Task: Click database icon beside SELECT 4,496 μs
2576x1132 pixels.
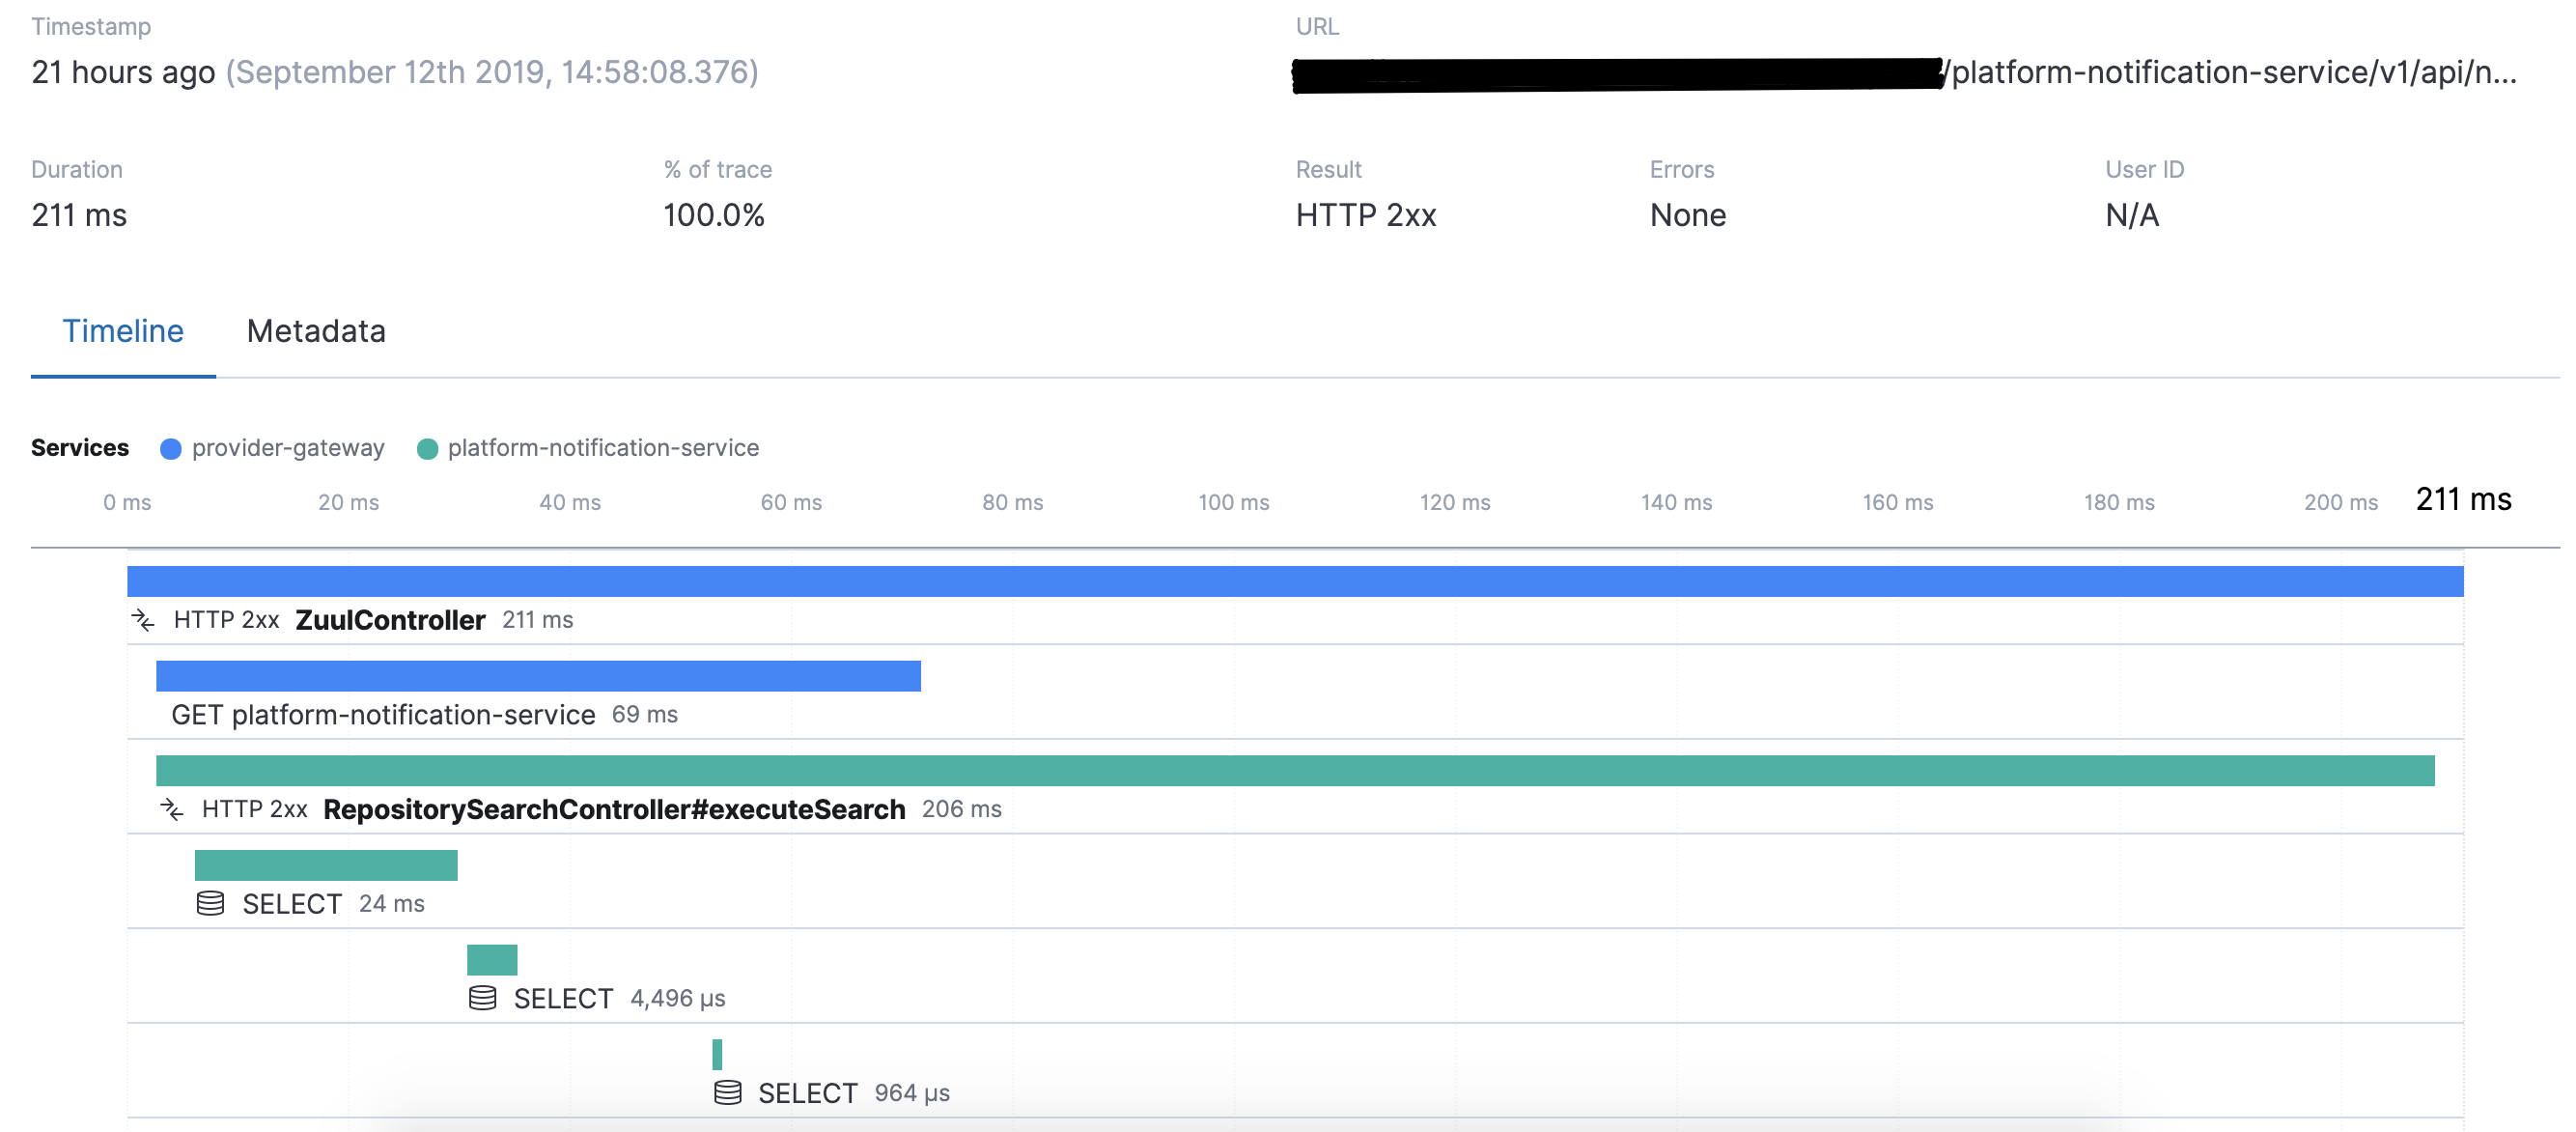Action: [482, 998]
